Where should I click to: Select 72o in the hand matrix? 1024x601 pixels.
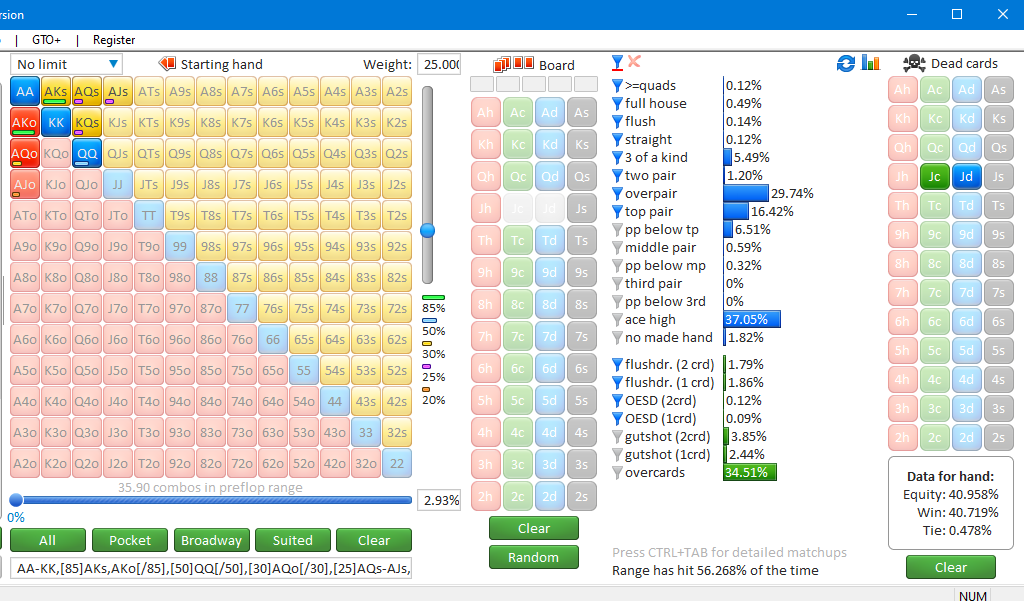(x=242, y=463)
